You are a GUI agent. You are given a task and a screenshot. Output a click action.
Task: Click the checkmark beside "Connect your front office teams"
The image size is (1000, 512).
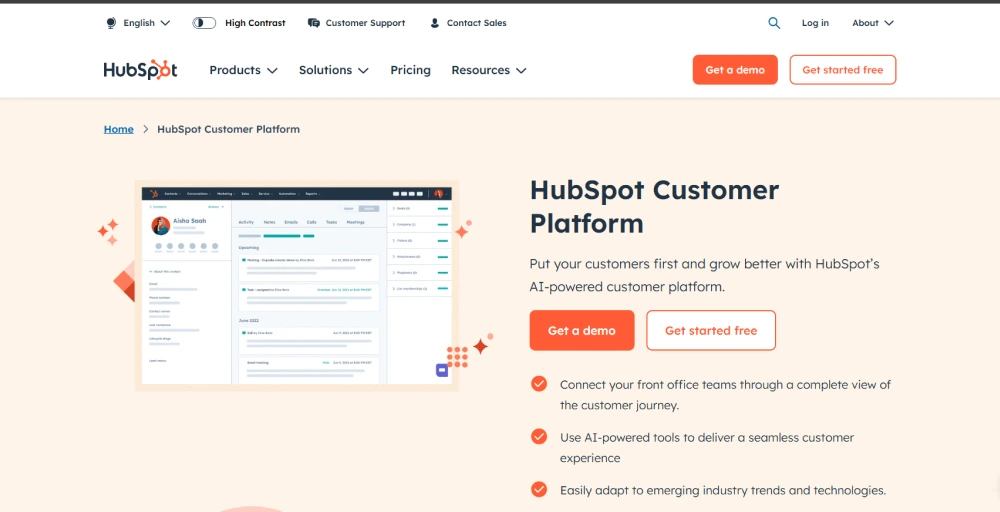tap(539, 384)
